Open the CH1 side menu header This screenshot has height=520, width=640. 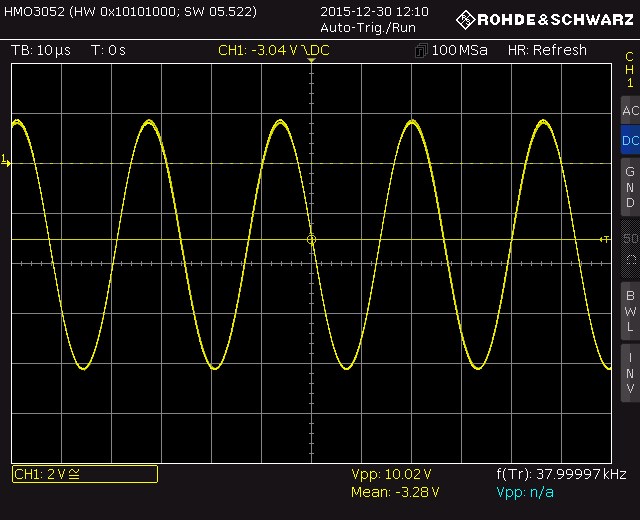629,70
